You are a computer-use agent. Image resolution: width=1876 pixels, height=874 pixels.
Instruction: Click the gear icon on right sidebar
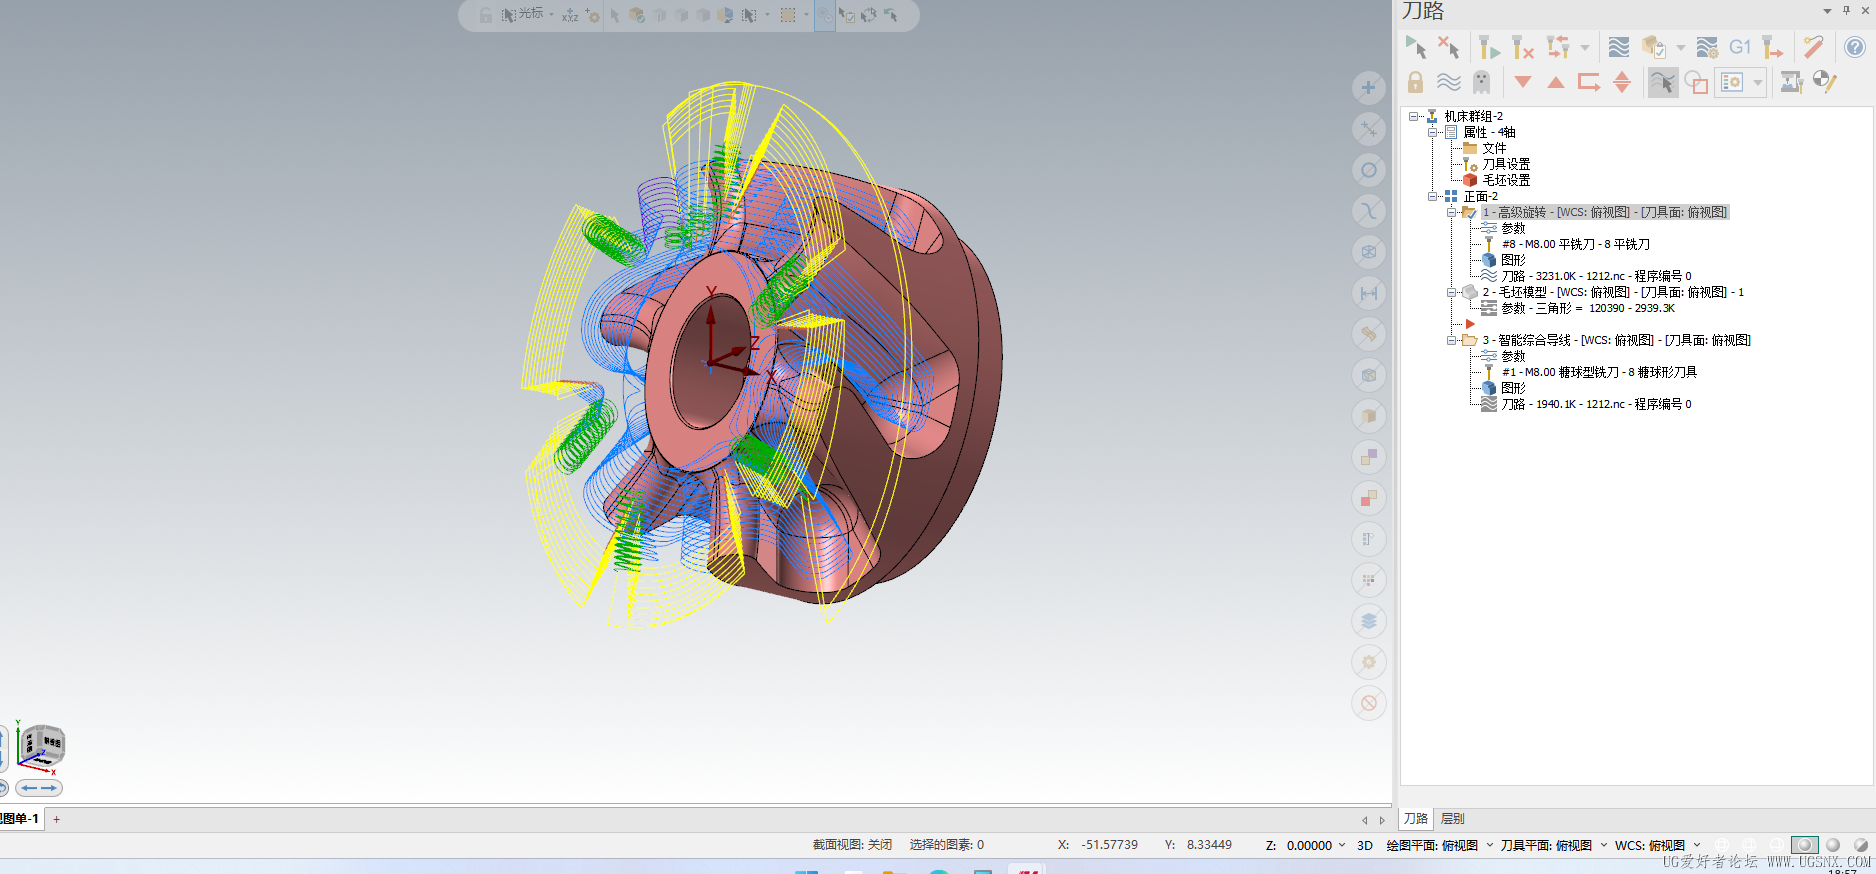[x=1368, y=662]
